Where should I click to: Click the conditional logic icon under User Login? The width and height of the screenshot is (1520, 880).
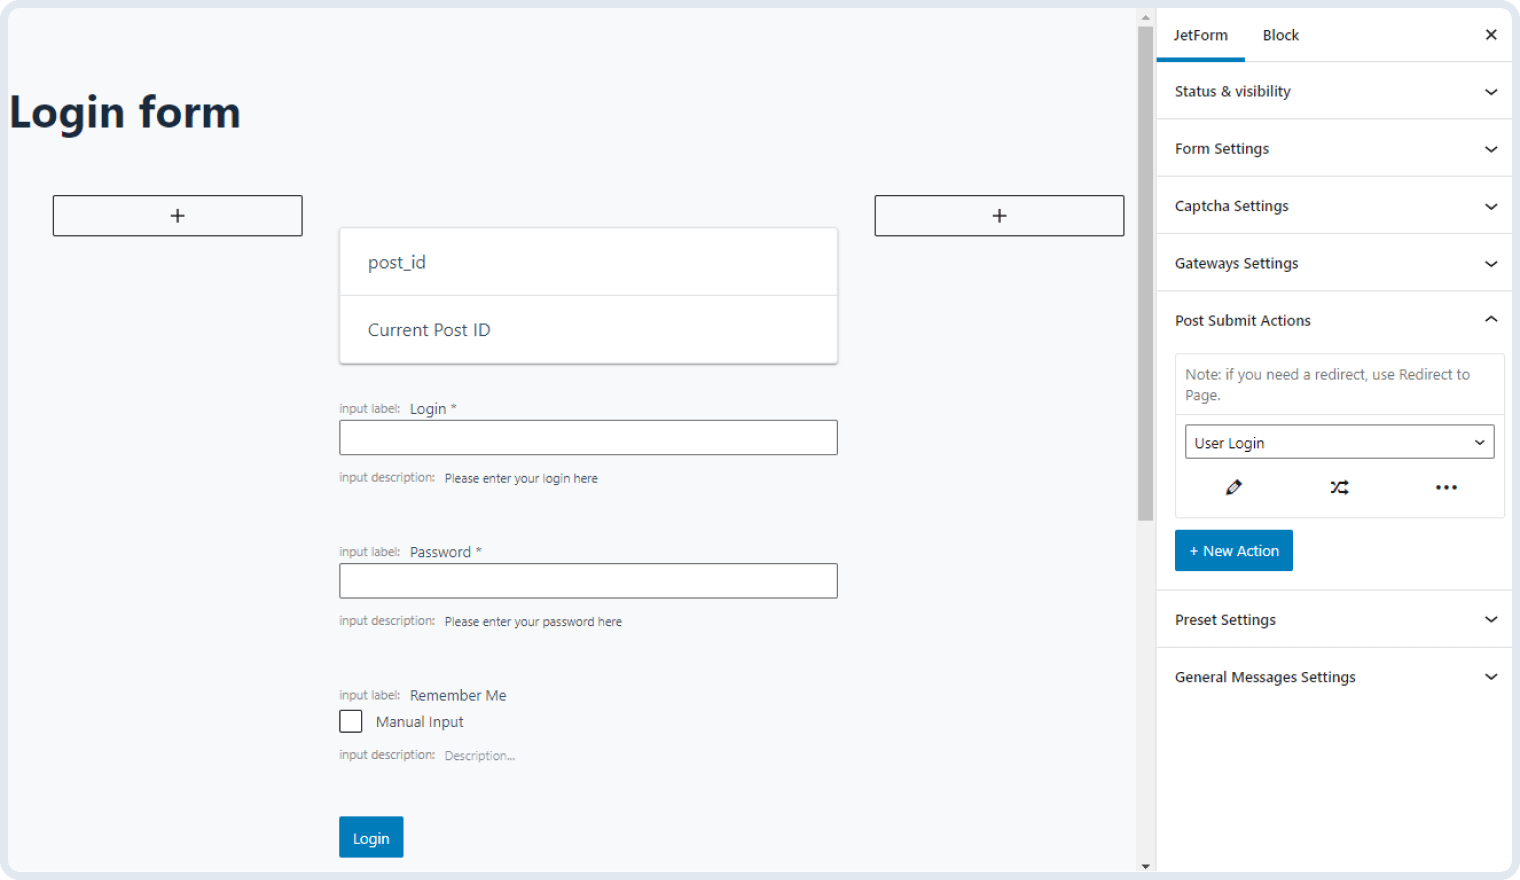[x=1340, y=487]
